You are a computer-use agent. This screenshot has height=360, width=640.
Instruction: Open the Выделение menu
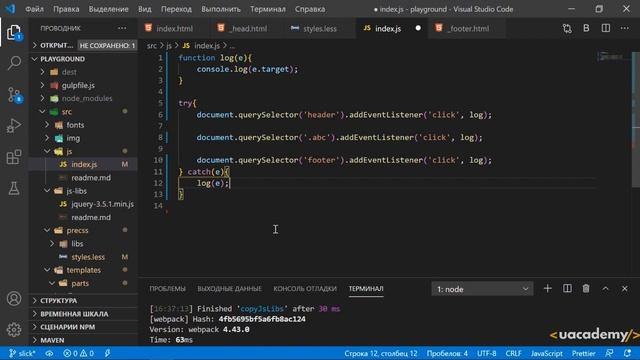[x=108, y=9]
